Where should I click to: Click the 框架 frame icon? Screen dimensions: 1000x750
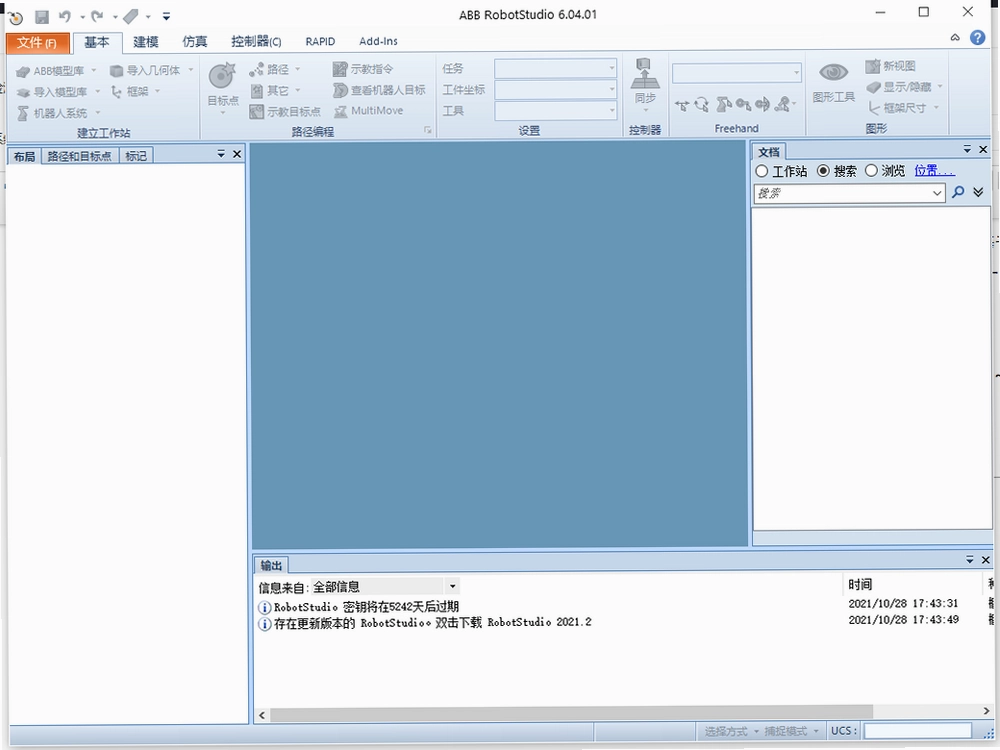[x=116, y=91]
